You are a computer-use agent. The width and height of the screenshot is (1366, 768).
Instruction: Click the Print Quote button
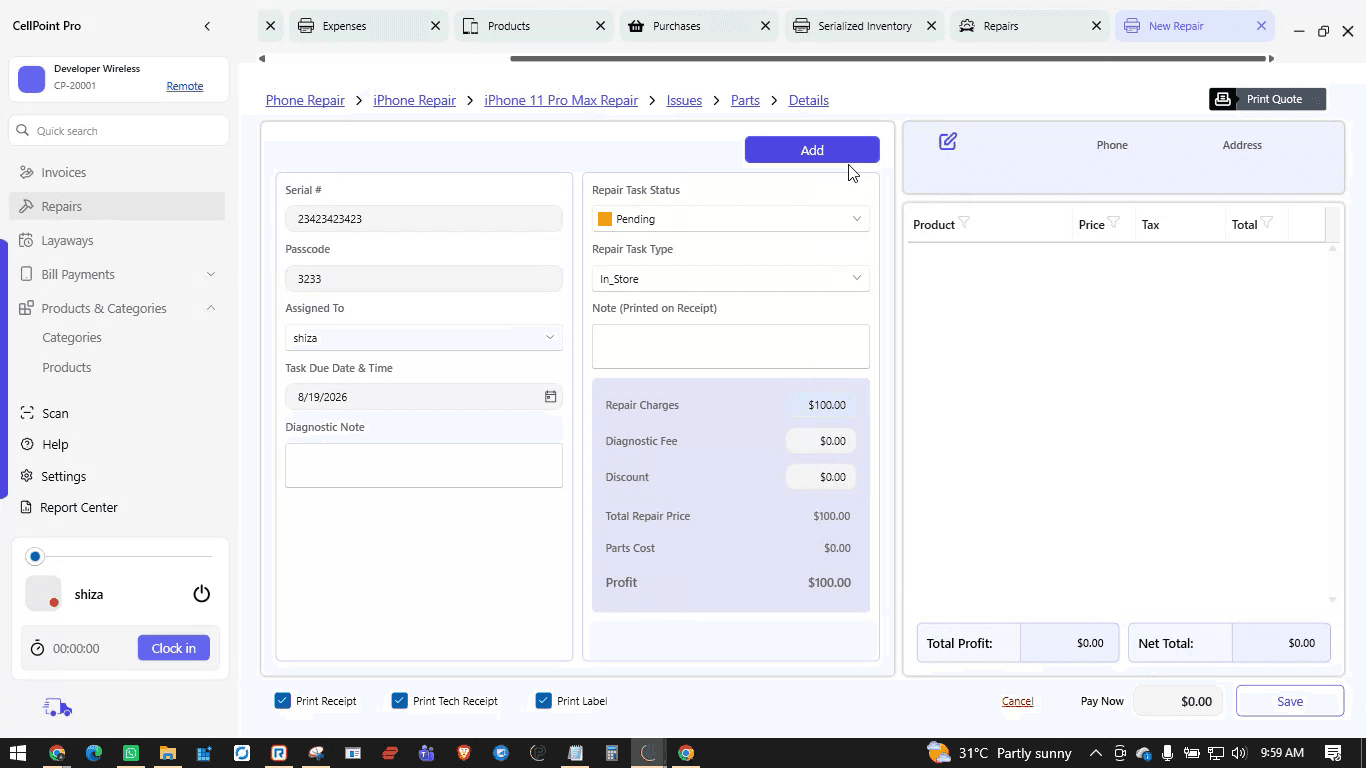click(x=1268, y=99)
